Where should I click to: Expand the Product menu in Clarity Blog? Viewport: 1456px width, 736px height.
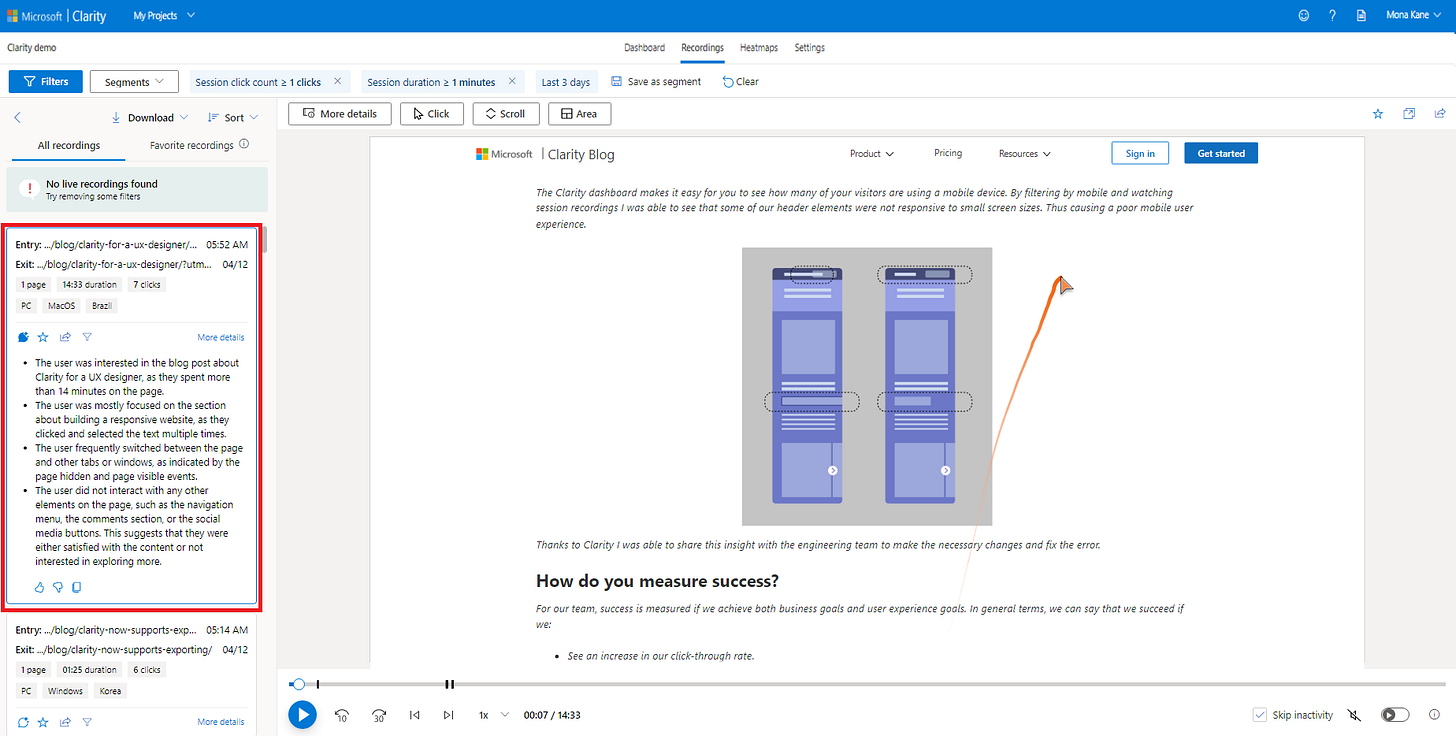[x=872, y=154]
